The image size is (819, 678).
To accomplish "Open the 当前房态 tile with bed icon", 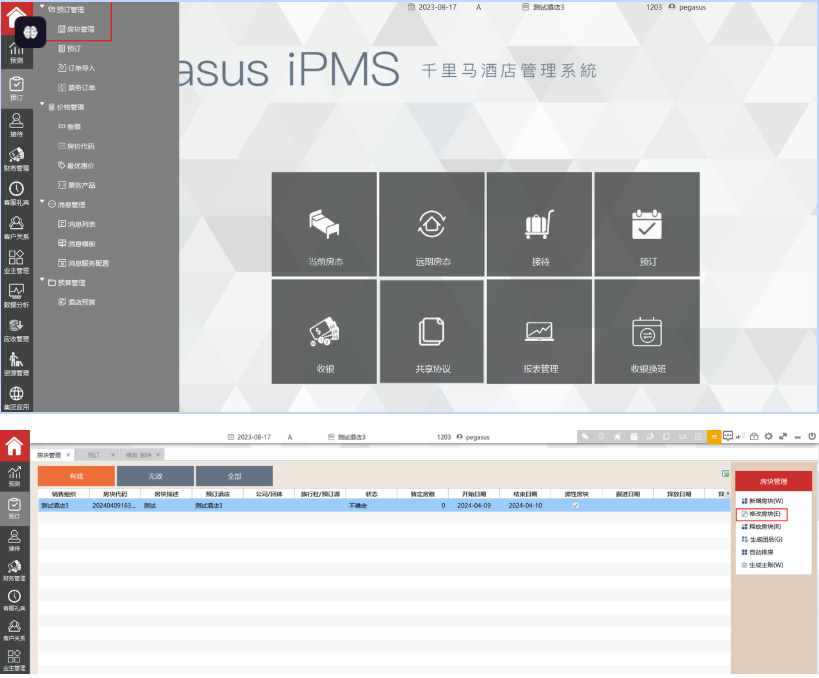I will coord(325,225).
